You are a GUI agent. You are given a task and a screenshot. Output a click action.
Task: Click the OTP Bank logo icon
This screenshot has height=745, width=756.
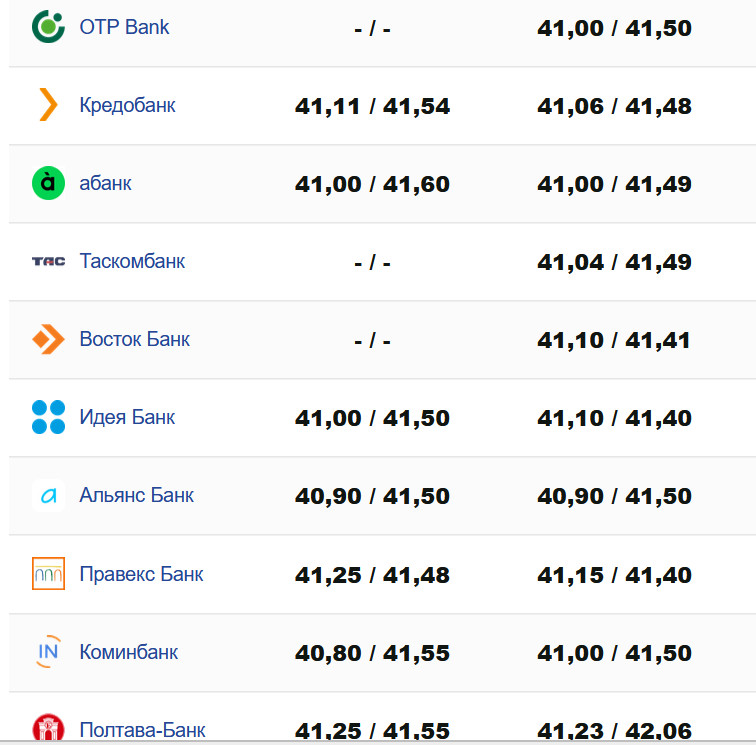pyautogui.click(x=48, y=27)
